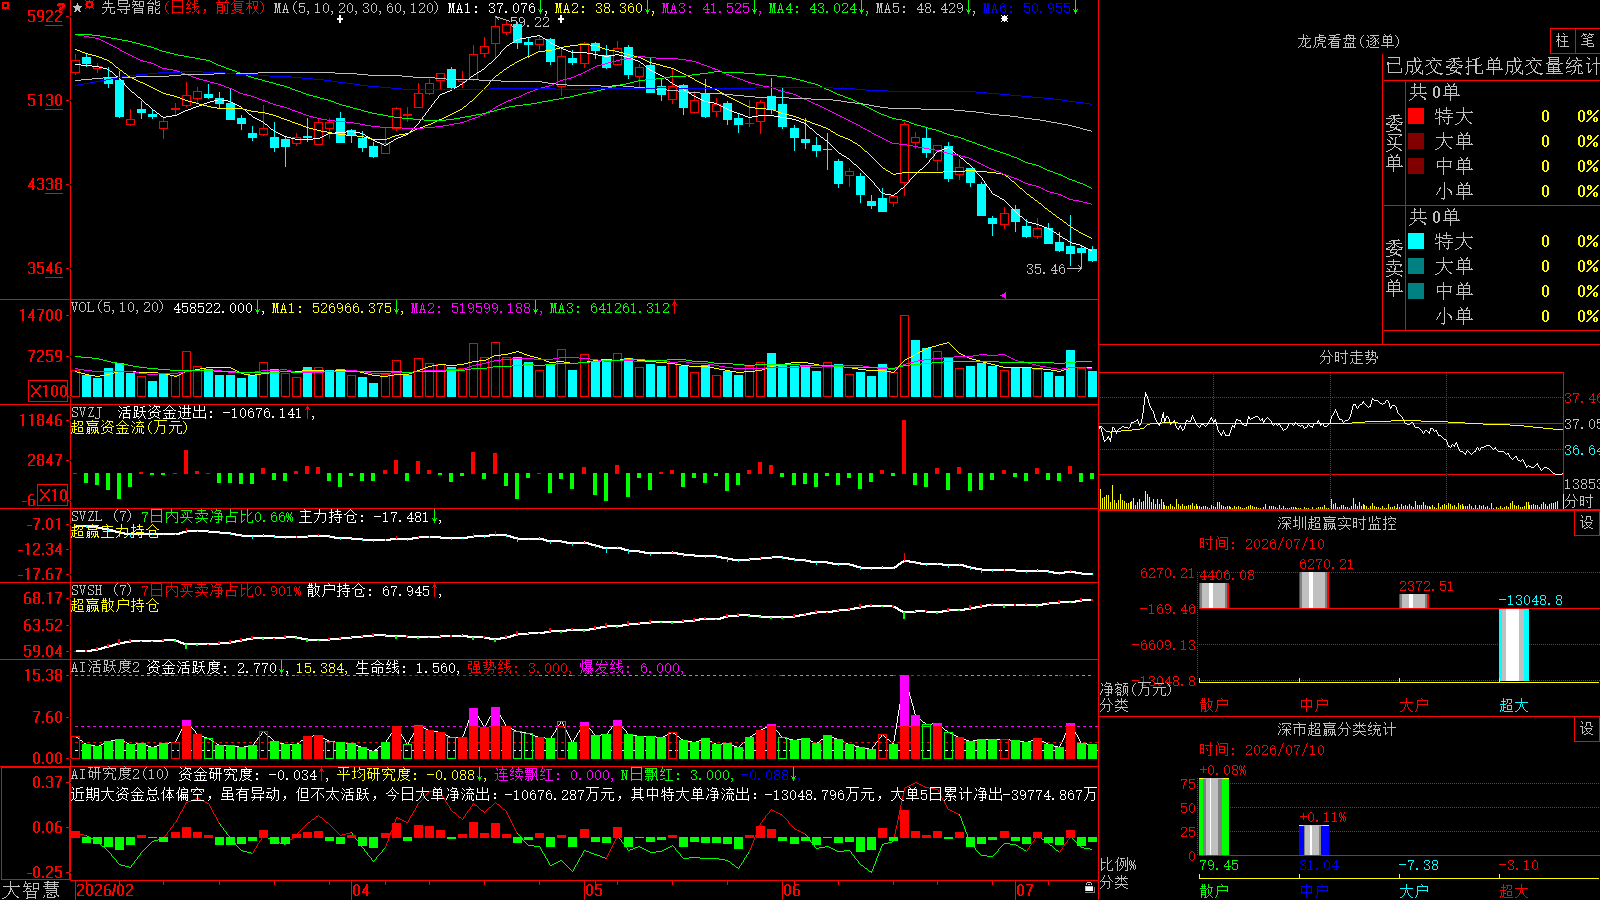
Task: Click the 已成交委托单成交量统计 header
Action: pos(1492,66)
